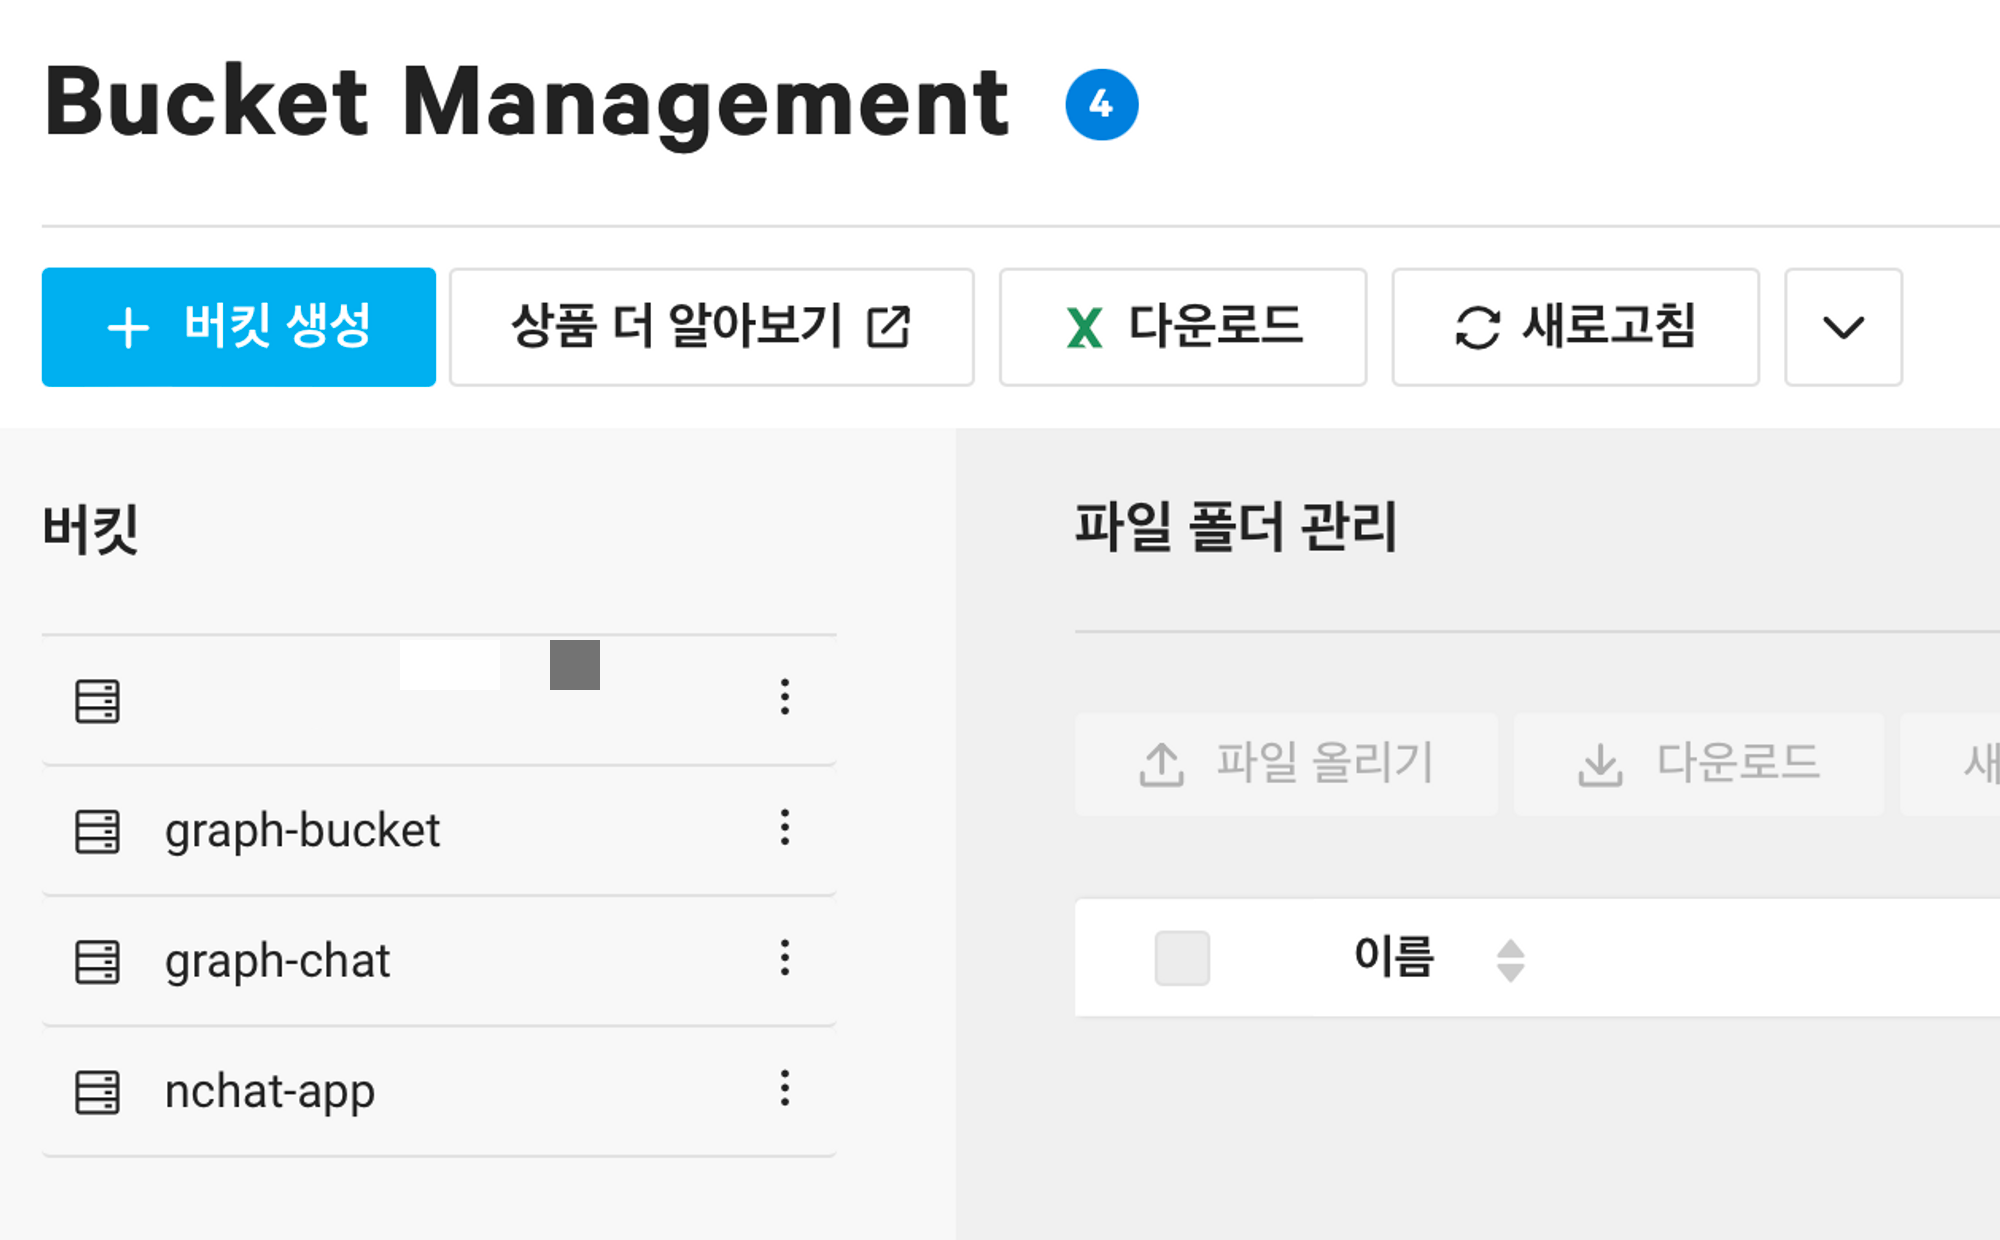Open three-dot menu for first bucket
The image size is (2000, 1240).
pos(785,697)
